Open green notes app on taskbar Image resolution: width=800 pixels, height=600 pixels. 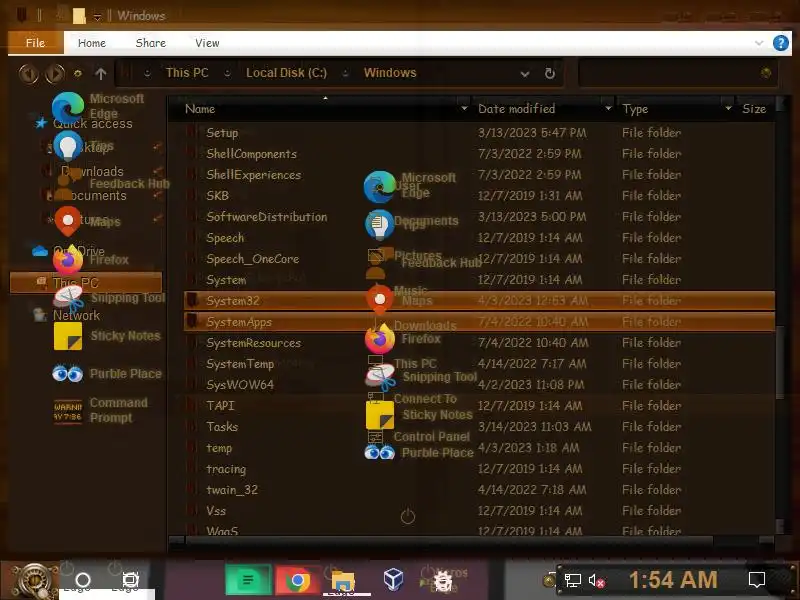click(x=248, y=580)
